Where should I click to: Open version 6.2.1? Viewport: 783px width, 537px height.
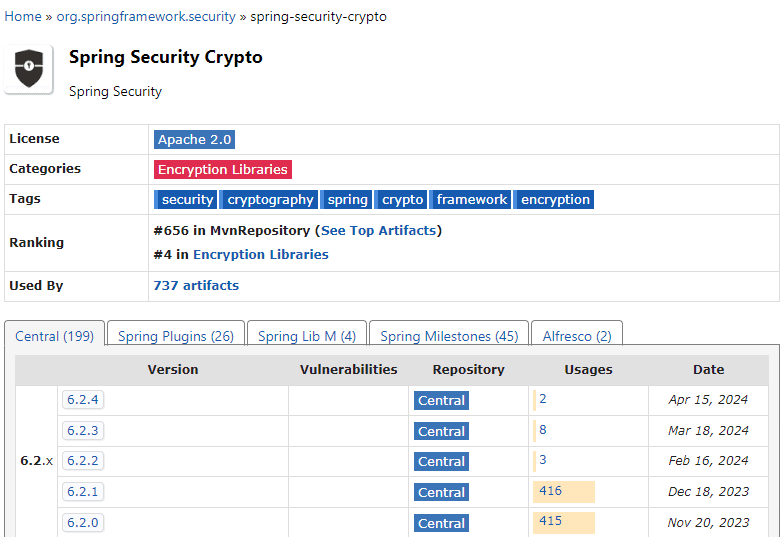(x=83, y=492)
